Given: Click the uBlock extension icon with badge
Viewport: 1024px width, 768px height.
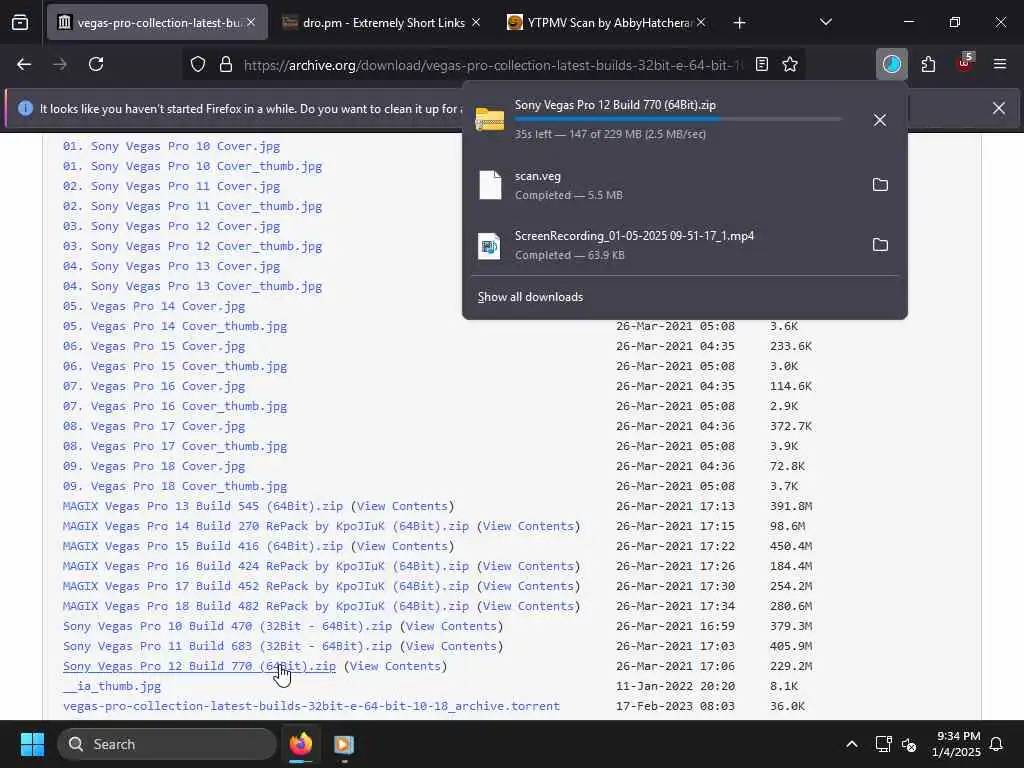Looking at the screenshot, I should pos(965,63).
